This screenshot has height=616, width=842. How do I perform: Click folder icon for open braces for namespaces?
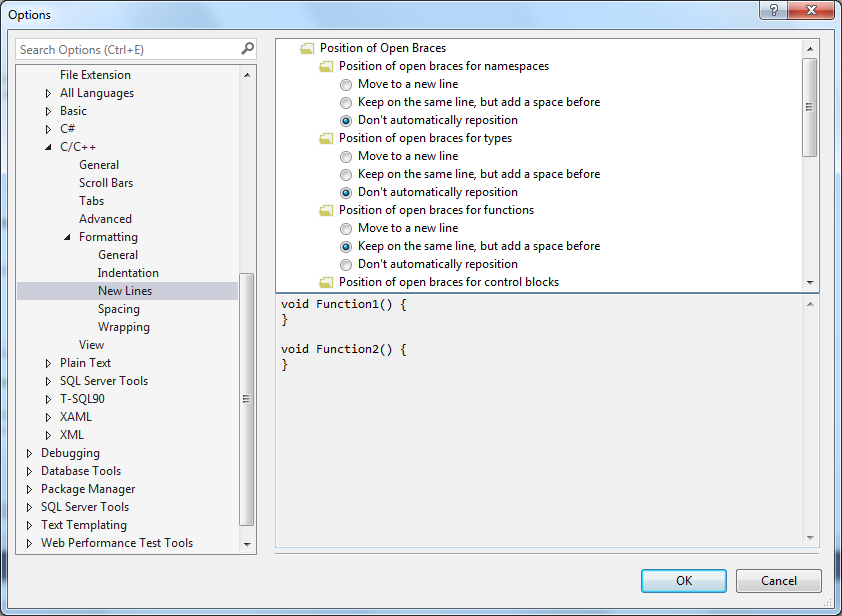326,66
